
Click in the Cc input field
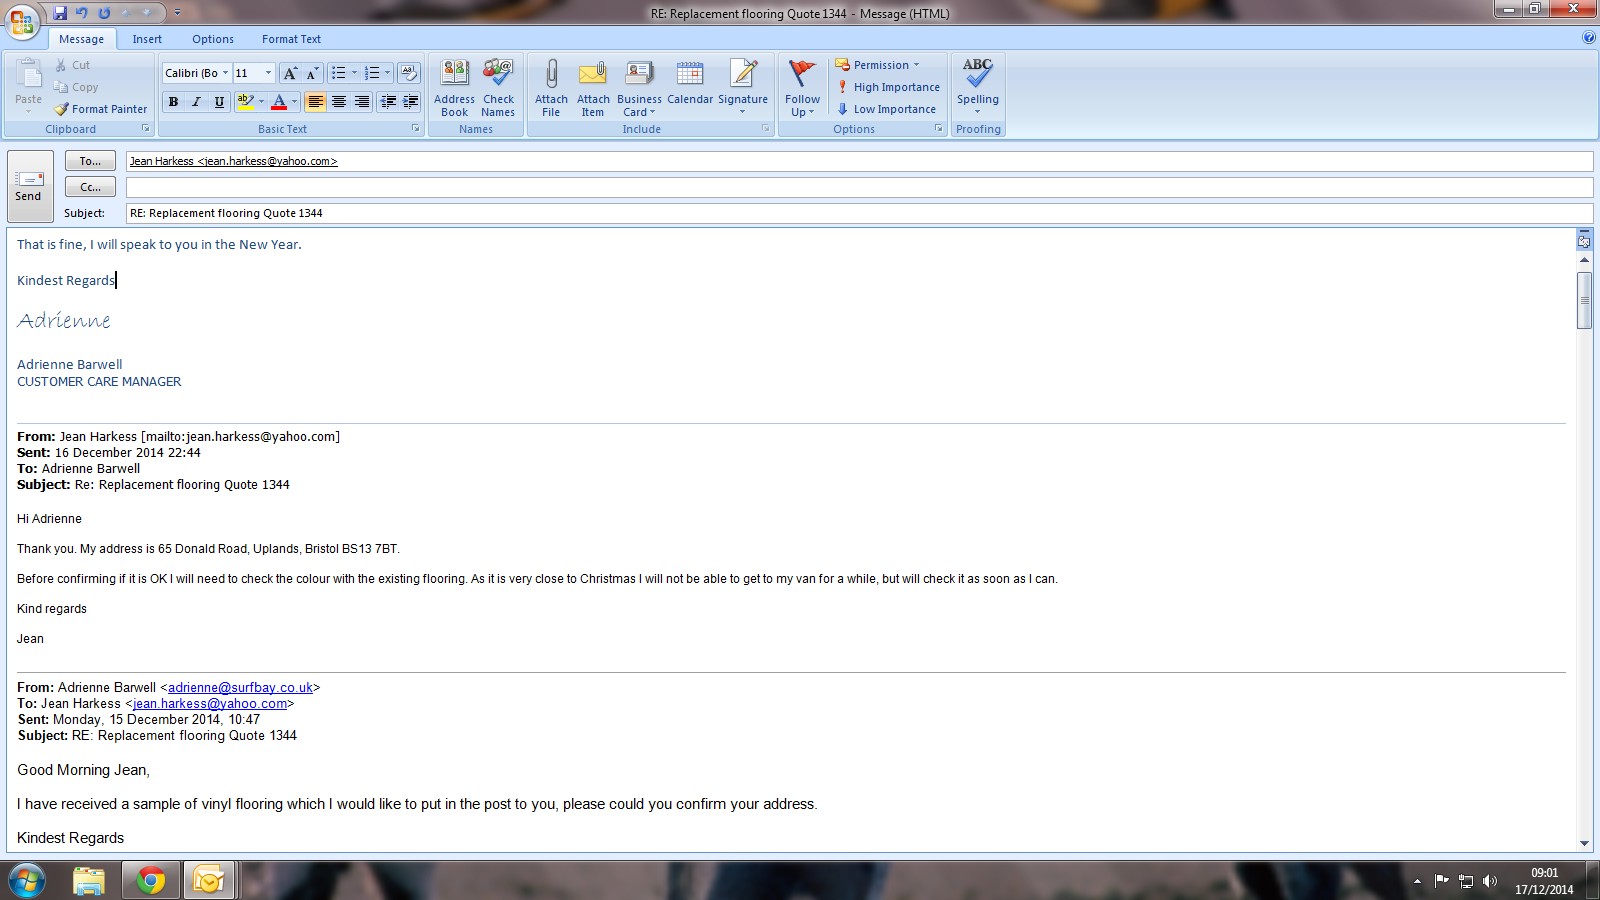(x=859, y=187)
